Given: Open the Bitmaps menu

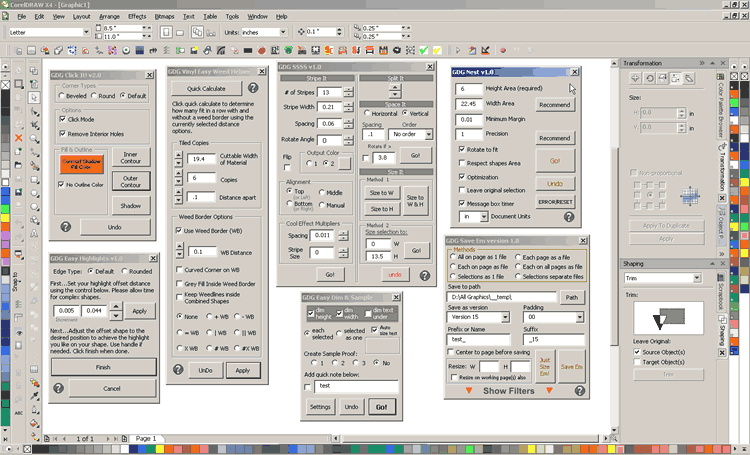Looking at the screenshot, I should [x=165, y=16].
